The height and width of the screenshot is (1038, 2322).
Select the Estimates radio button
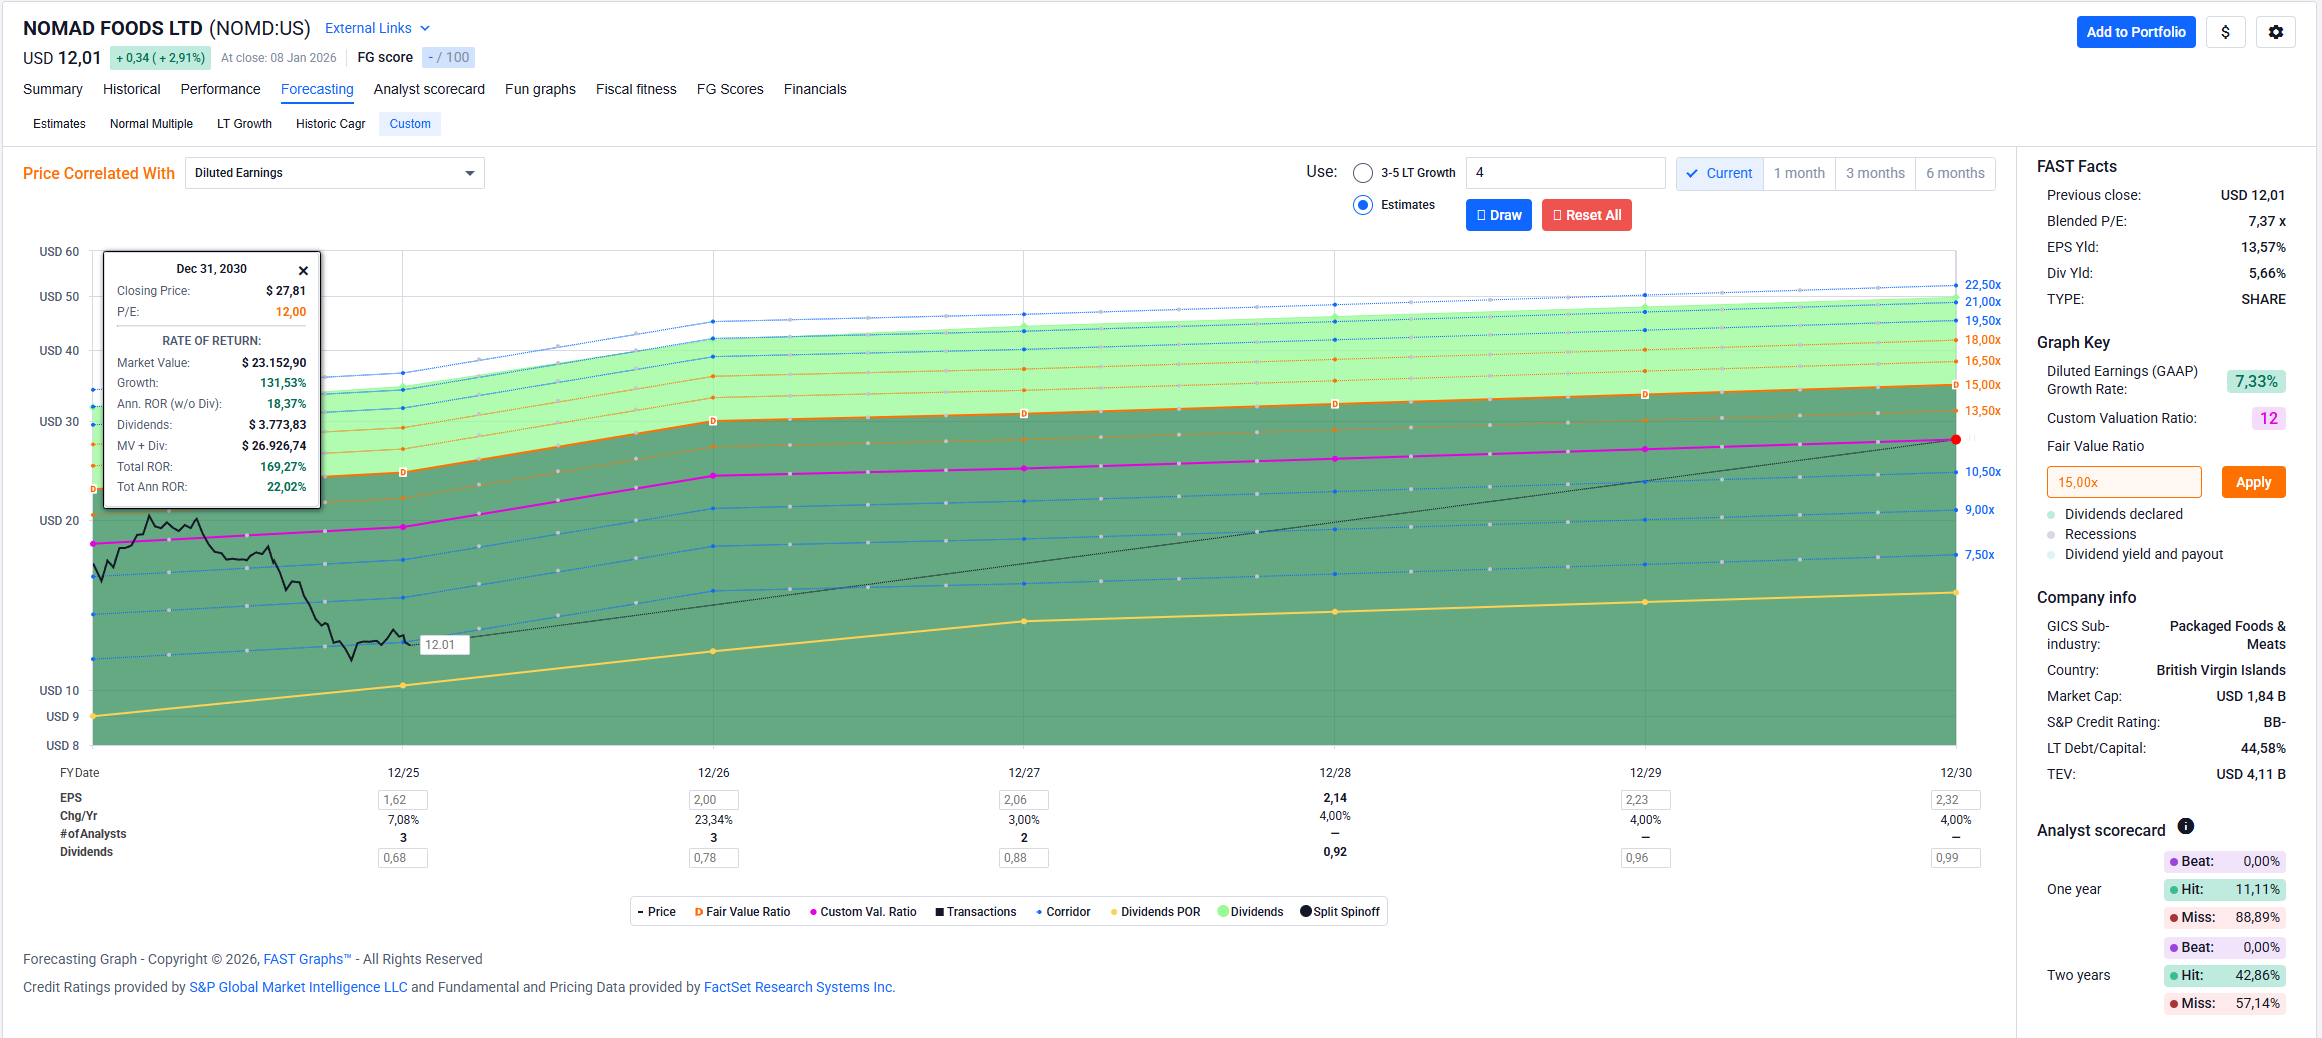[x=1362, y=205]
